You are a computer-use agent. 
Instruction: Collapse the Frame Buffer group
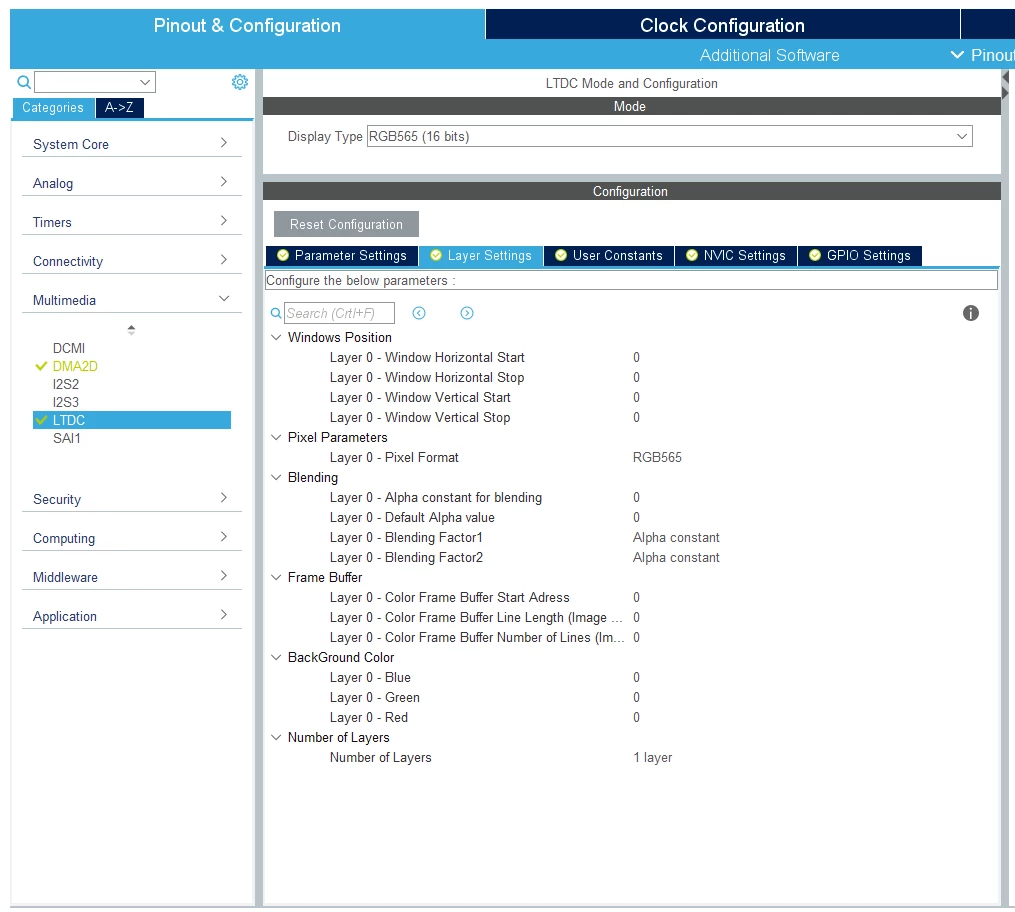pos(276,577)
